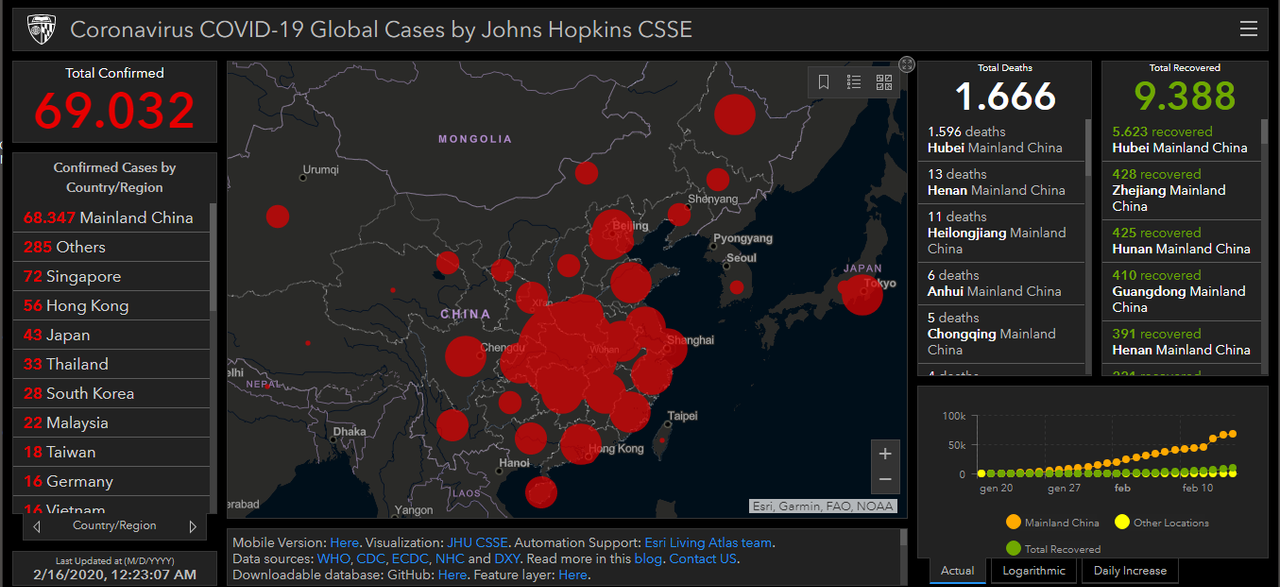
Task: Expand the map to fullscreen
Action: coord(906,64)
